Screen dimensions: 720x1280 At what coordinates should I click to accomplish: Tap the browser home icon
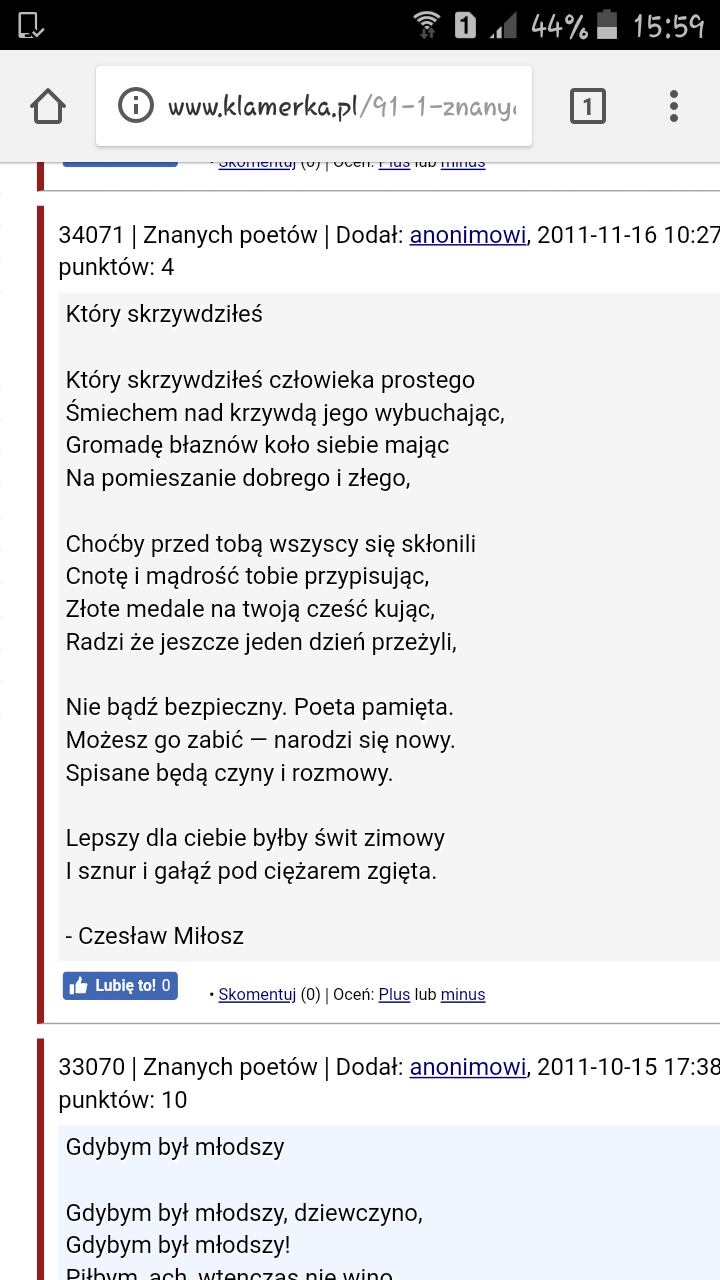click(x=48, y=106)
